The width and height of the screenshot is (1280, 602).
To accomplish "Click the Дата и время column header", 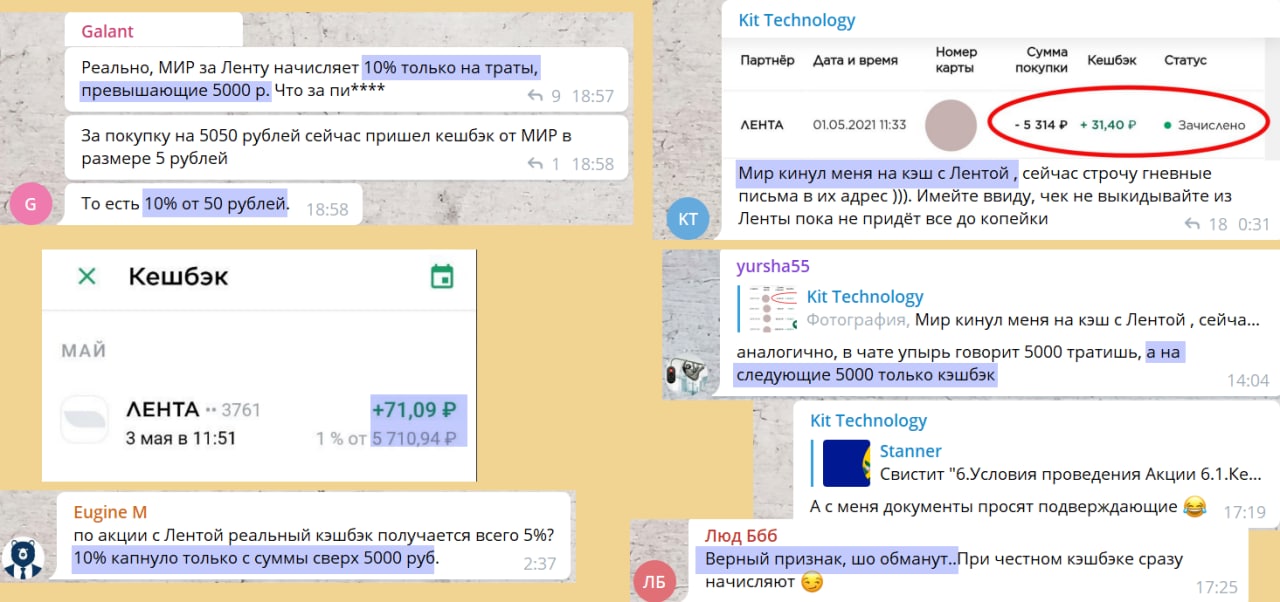I will point(854,60).
